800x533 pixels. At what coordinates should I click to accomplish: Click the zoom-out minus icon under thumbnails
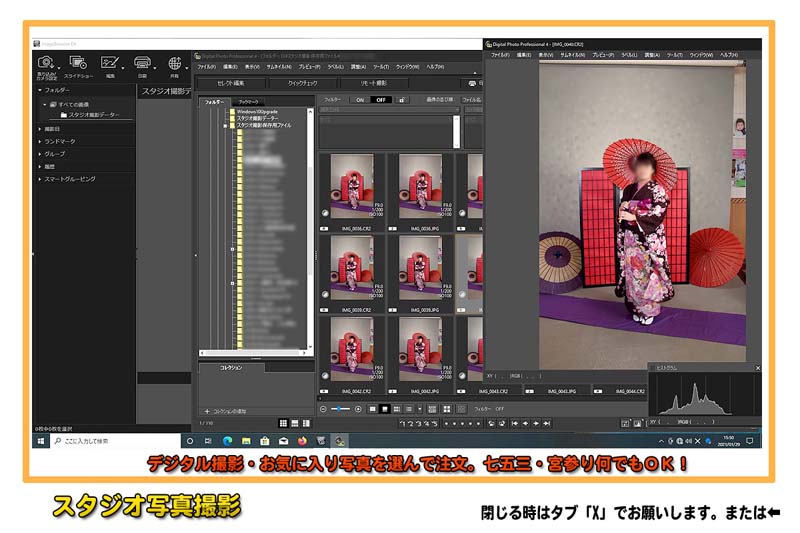(x=323, y=409)
